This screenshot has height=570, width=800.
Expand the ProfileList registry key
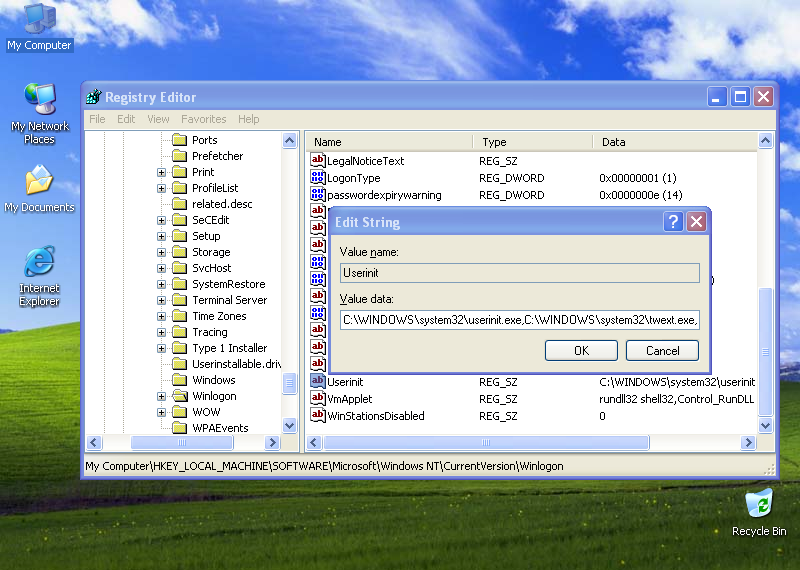click(161, 188)
